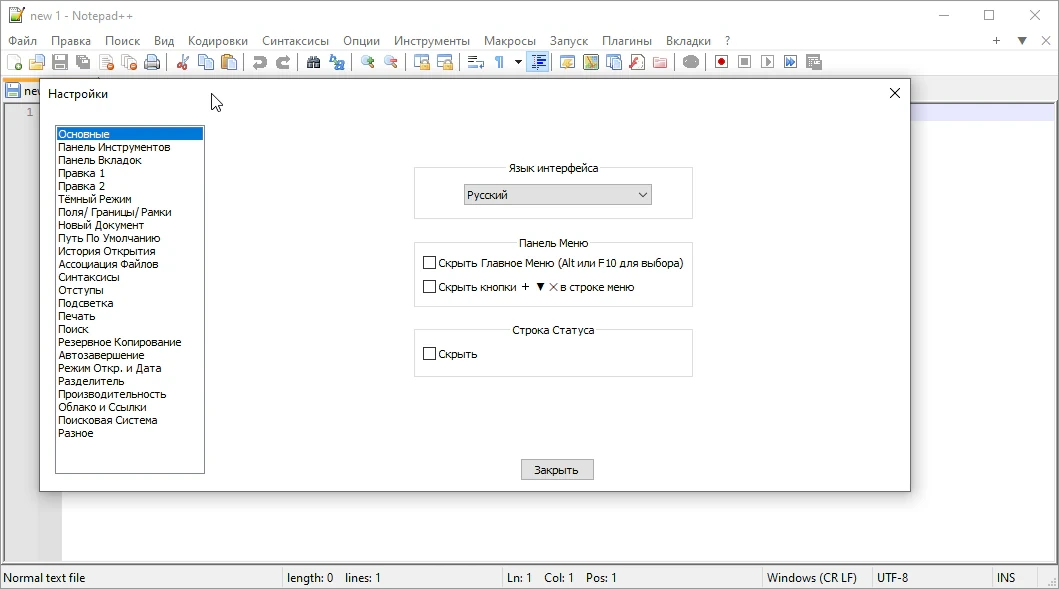
Task: Open the Document Map icon
Action: click(x=591, y=62)
